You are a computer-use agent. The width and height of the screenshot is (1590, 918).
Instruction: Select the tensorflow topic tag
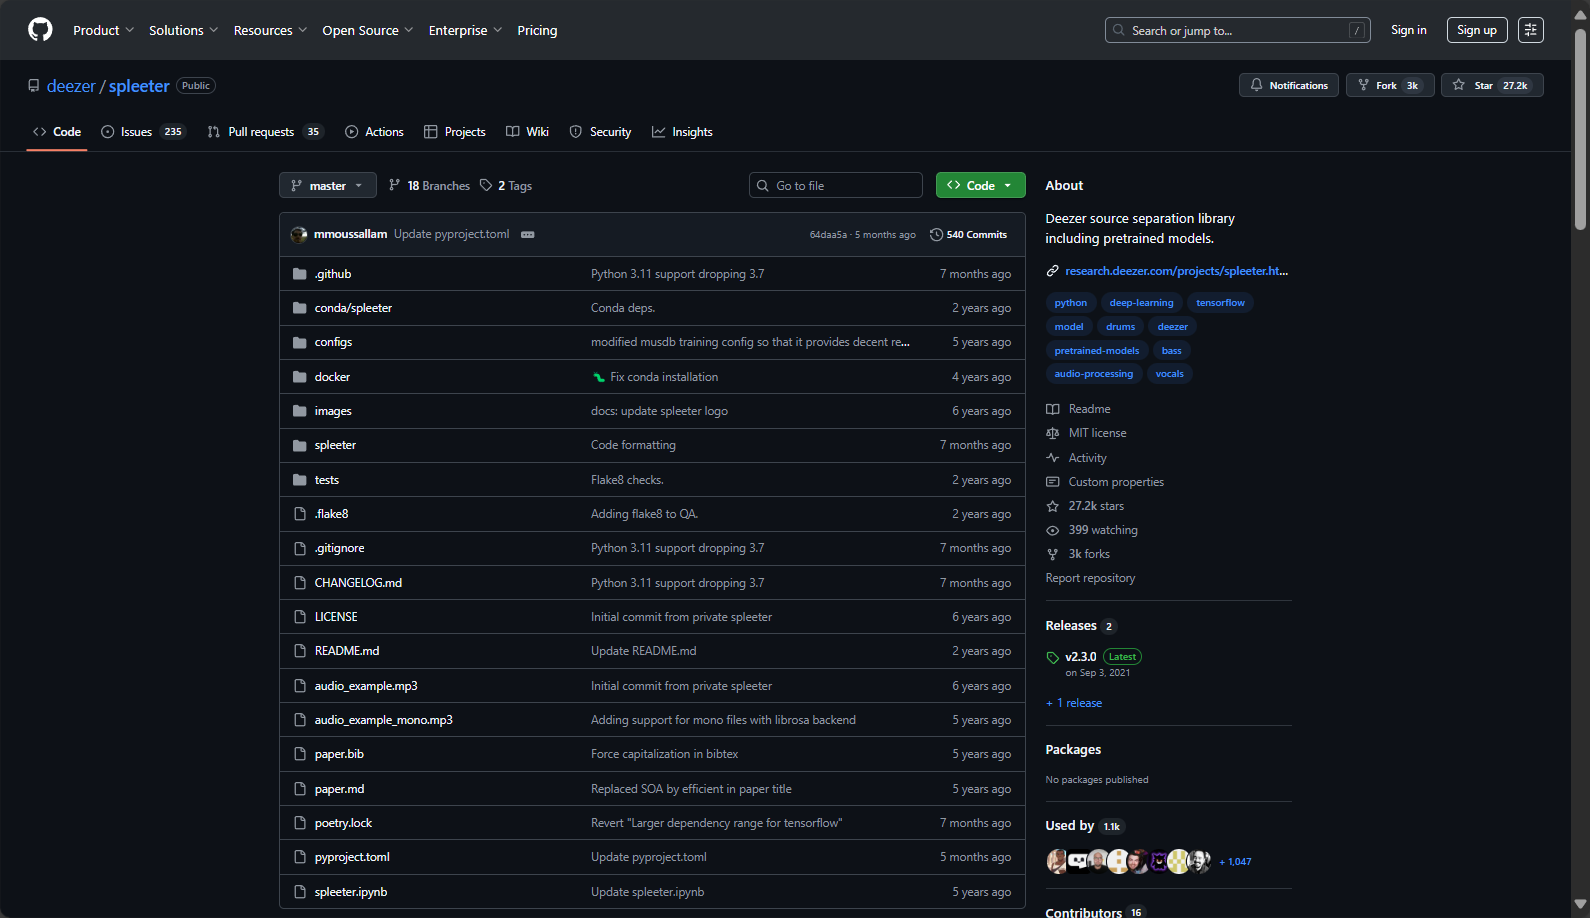click(1220, 303)
